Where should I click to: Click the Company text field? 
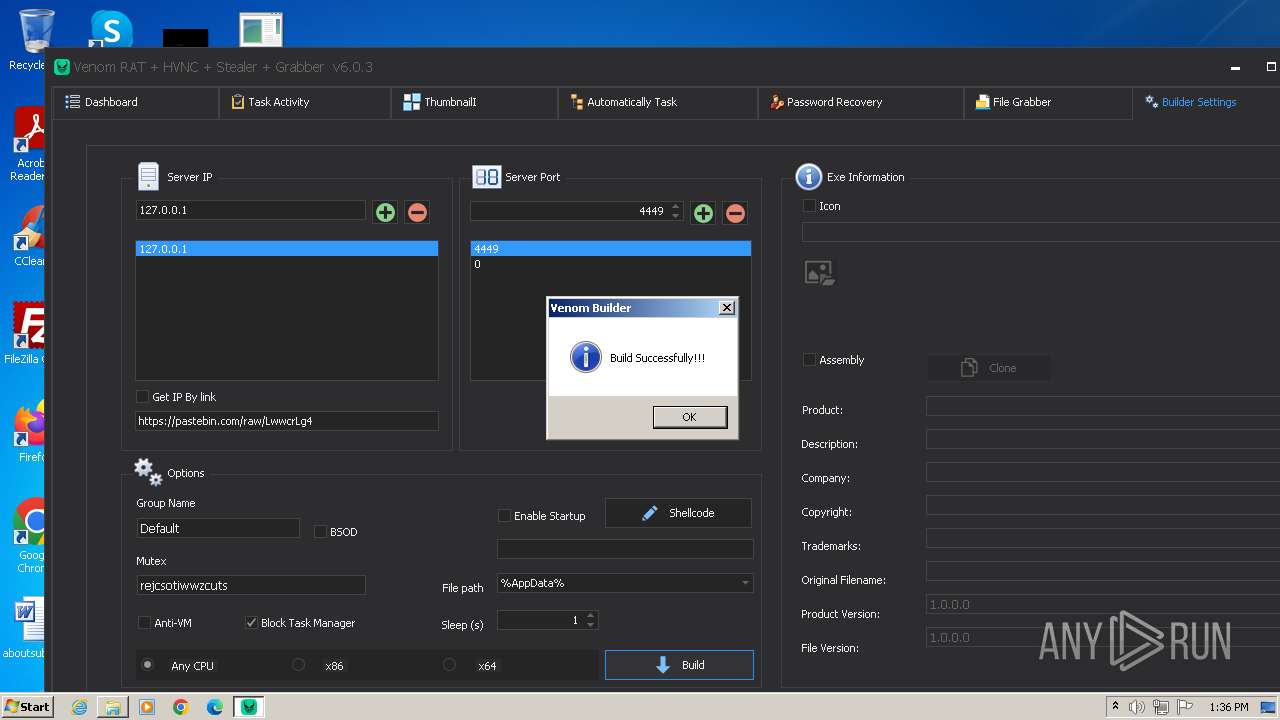(x=1102, y=473)
